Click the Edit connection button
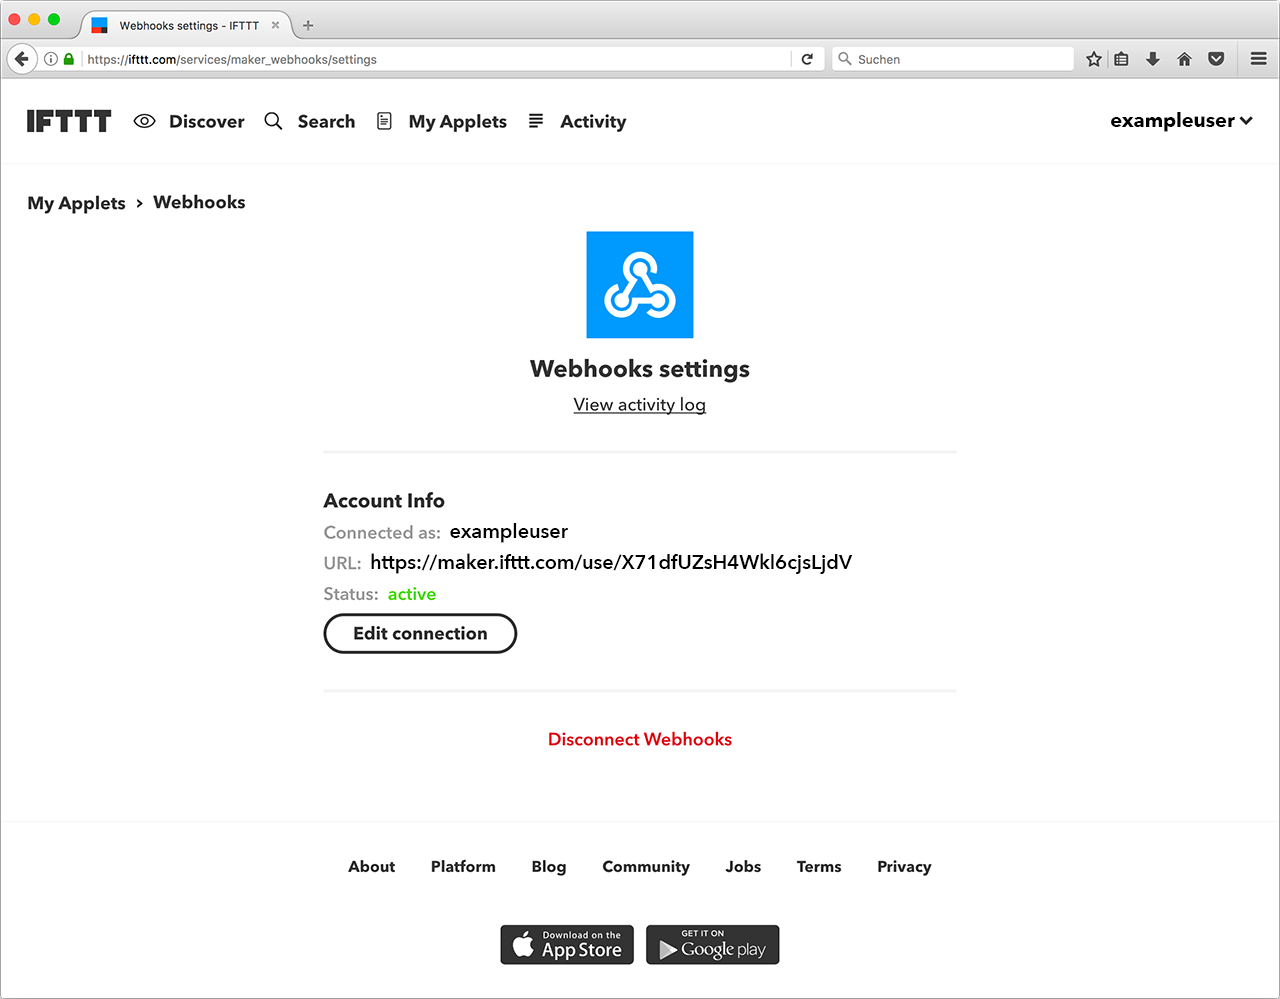Viewport: 1280px width, 999px height. click(419, 633)
